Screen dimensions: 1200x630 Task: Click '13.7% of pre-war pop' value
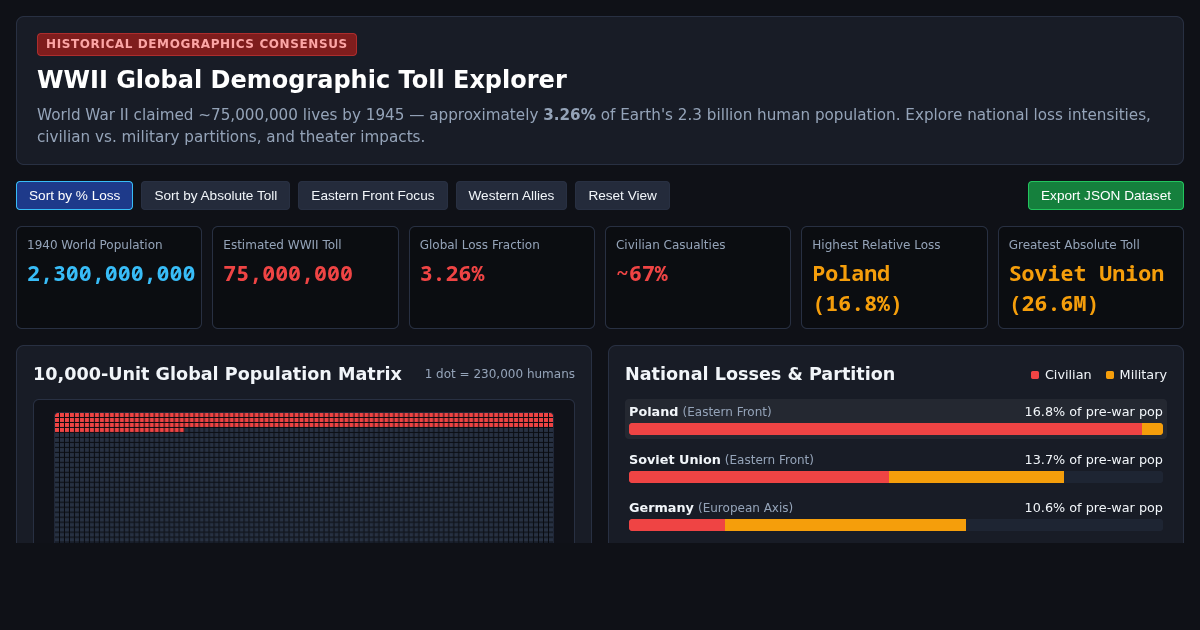[x=1093, y=460]
